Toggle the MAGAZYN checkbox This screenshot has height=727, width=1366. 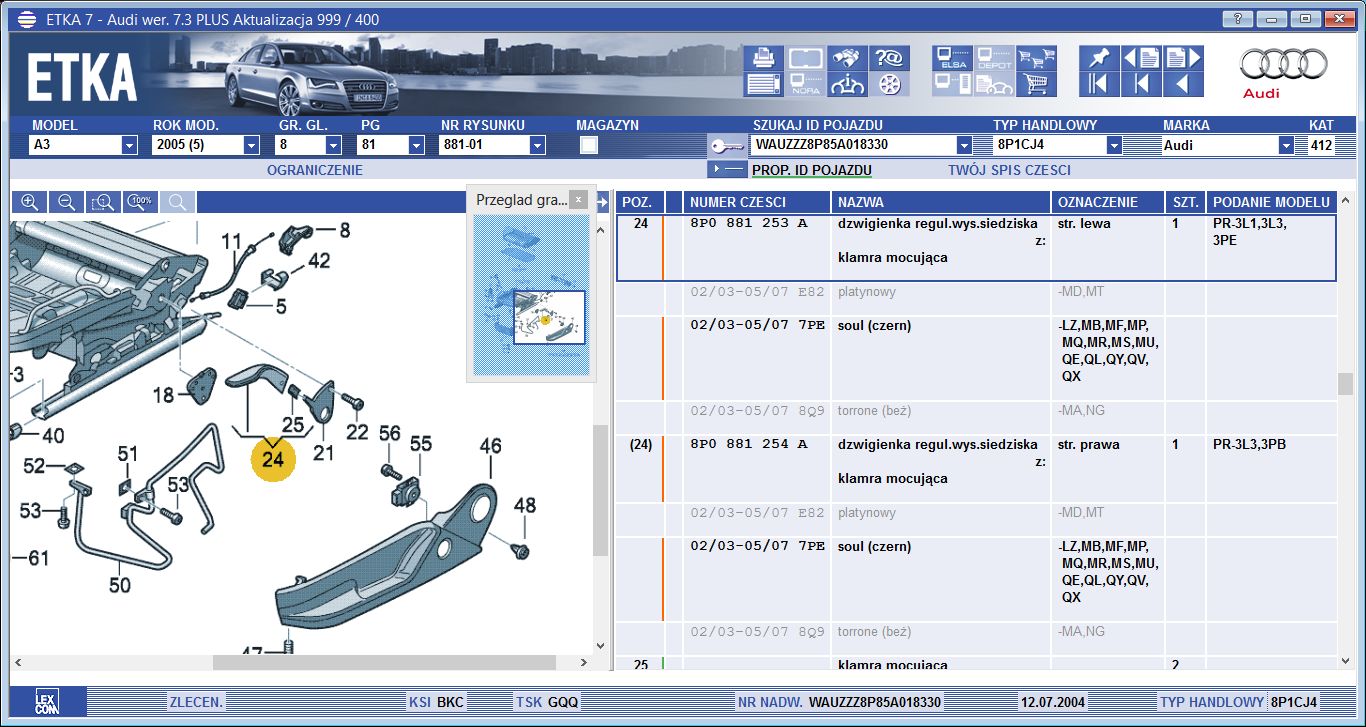590,145
